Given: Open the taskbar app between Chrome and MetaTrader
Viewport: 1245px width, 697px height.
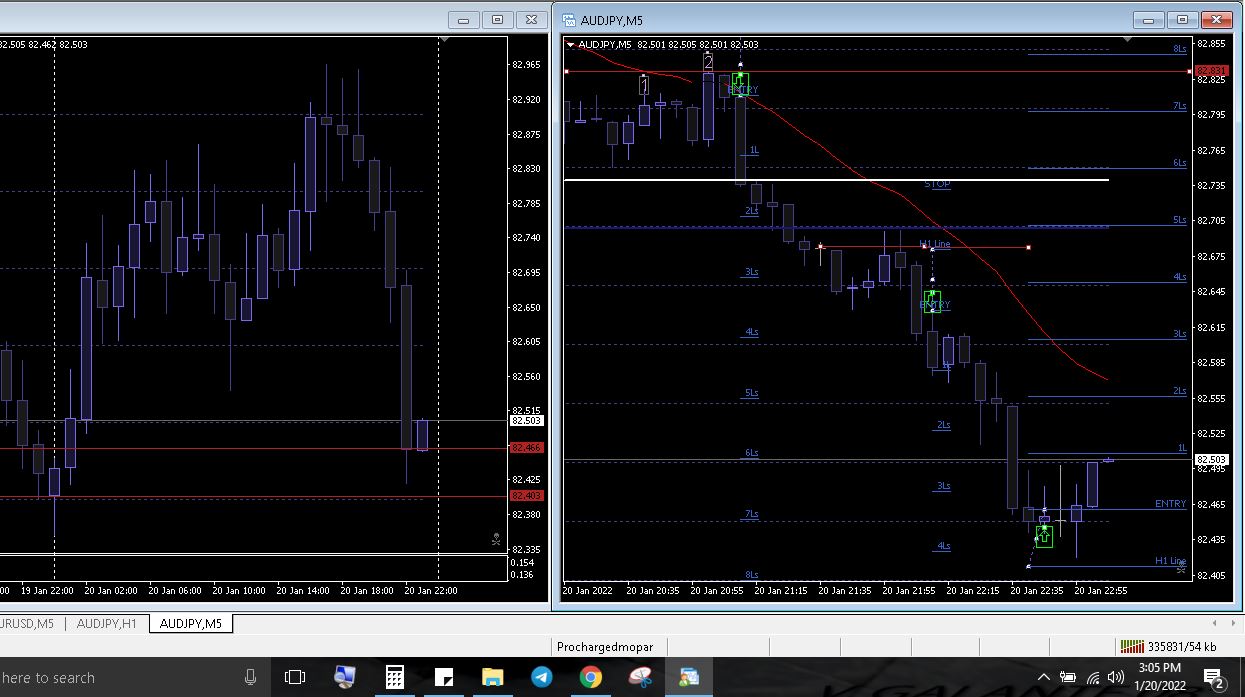Looking at the screenshot, I should click(640, 677).
